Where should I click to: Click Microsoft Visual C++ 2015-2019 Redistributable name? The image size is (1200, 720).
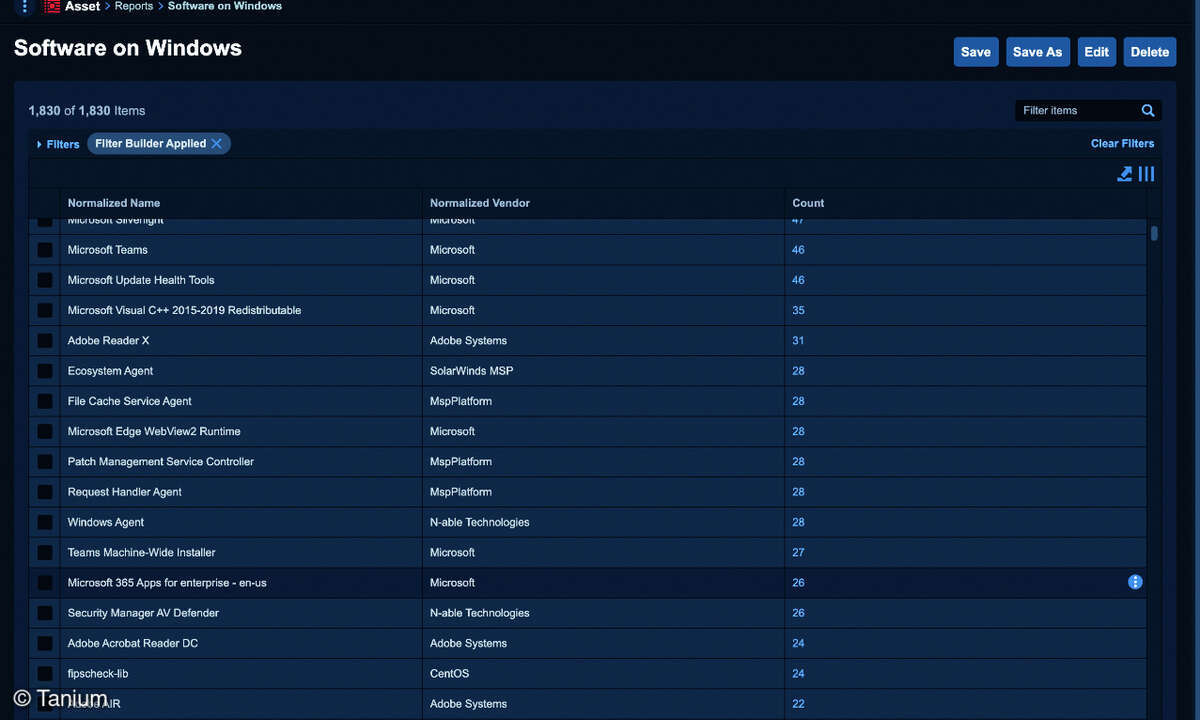point(184,310)
